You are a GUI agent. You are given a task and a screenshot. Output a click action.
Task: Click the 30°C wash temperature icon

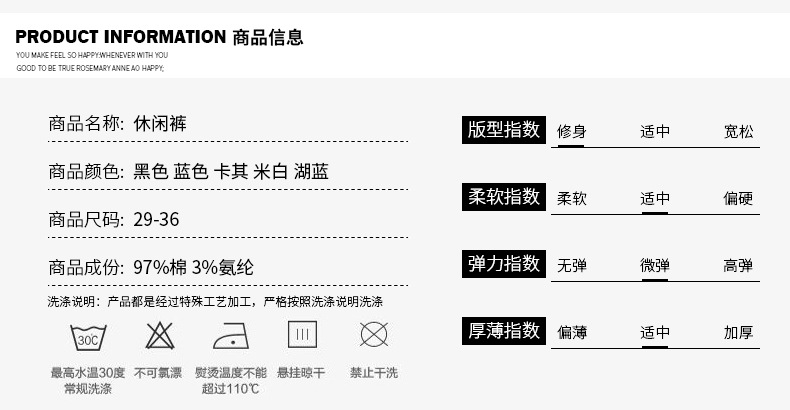tap(88, 335)
